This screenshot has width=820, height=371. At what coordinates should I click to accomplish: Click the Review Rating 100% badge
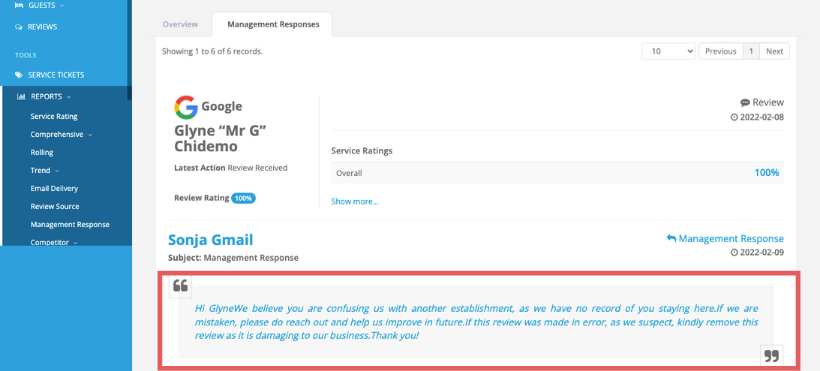point(243,198)
